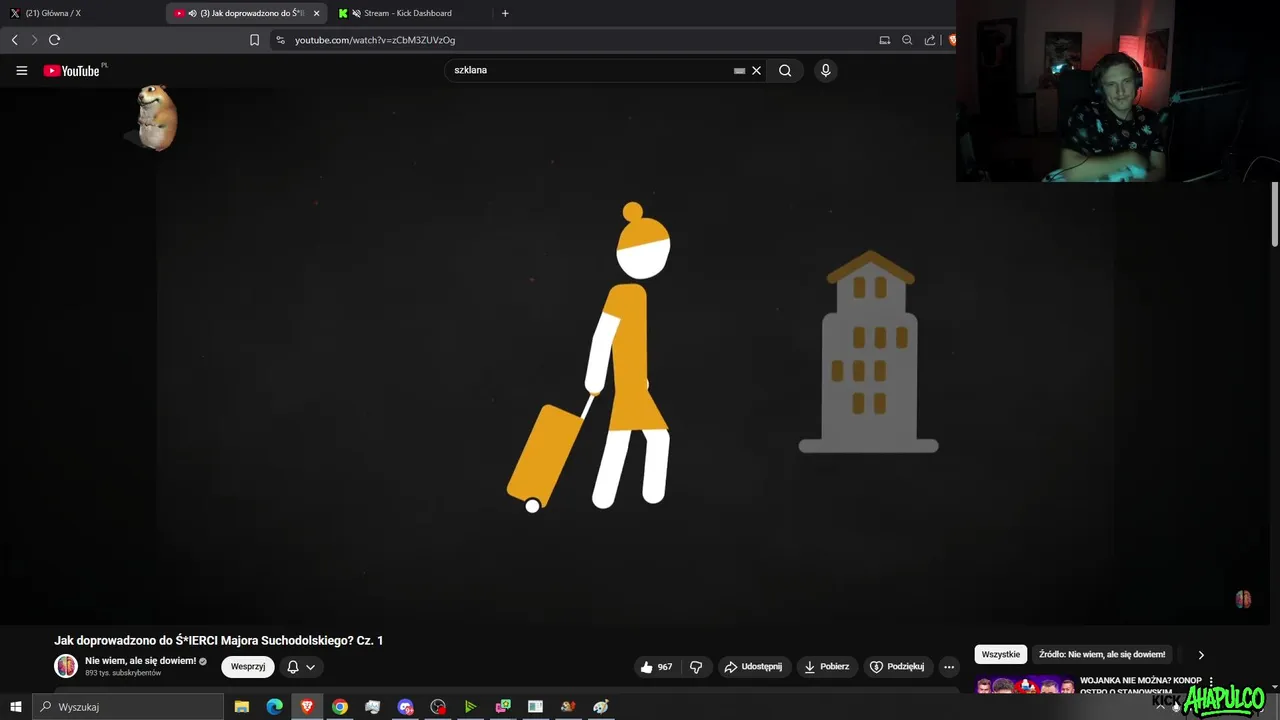Go forward with the browser forward arrow
This screenshot has width=1280, height=720.
(34, 40)
